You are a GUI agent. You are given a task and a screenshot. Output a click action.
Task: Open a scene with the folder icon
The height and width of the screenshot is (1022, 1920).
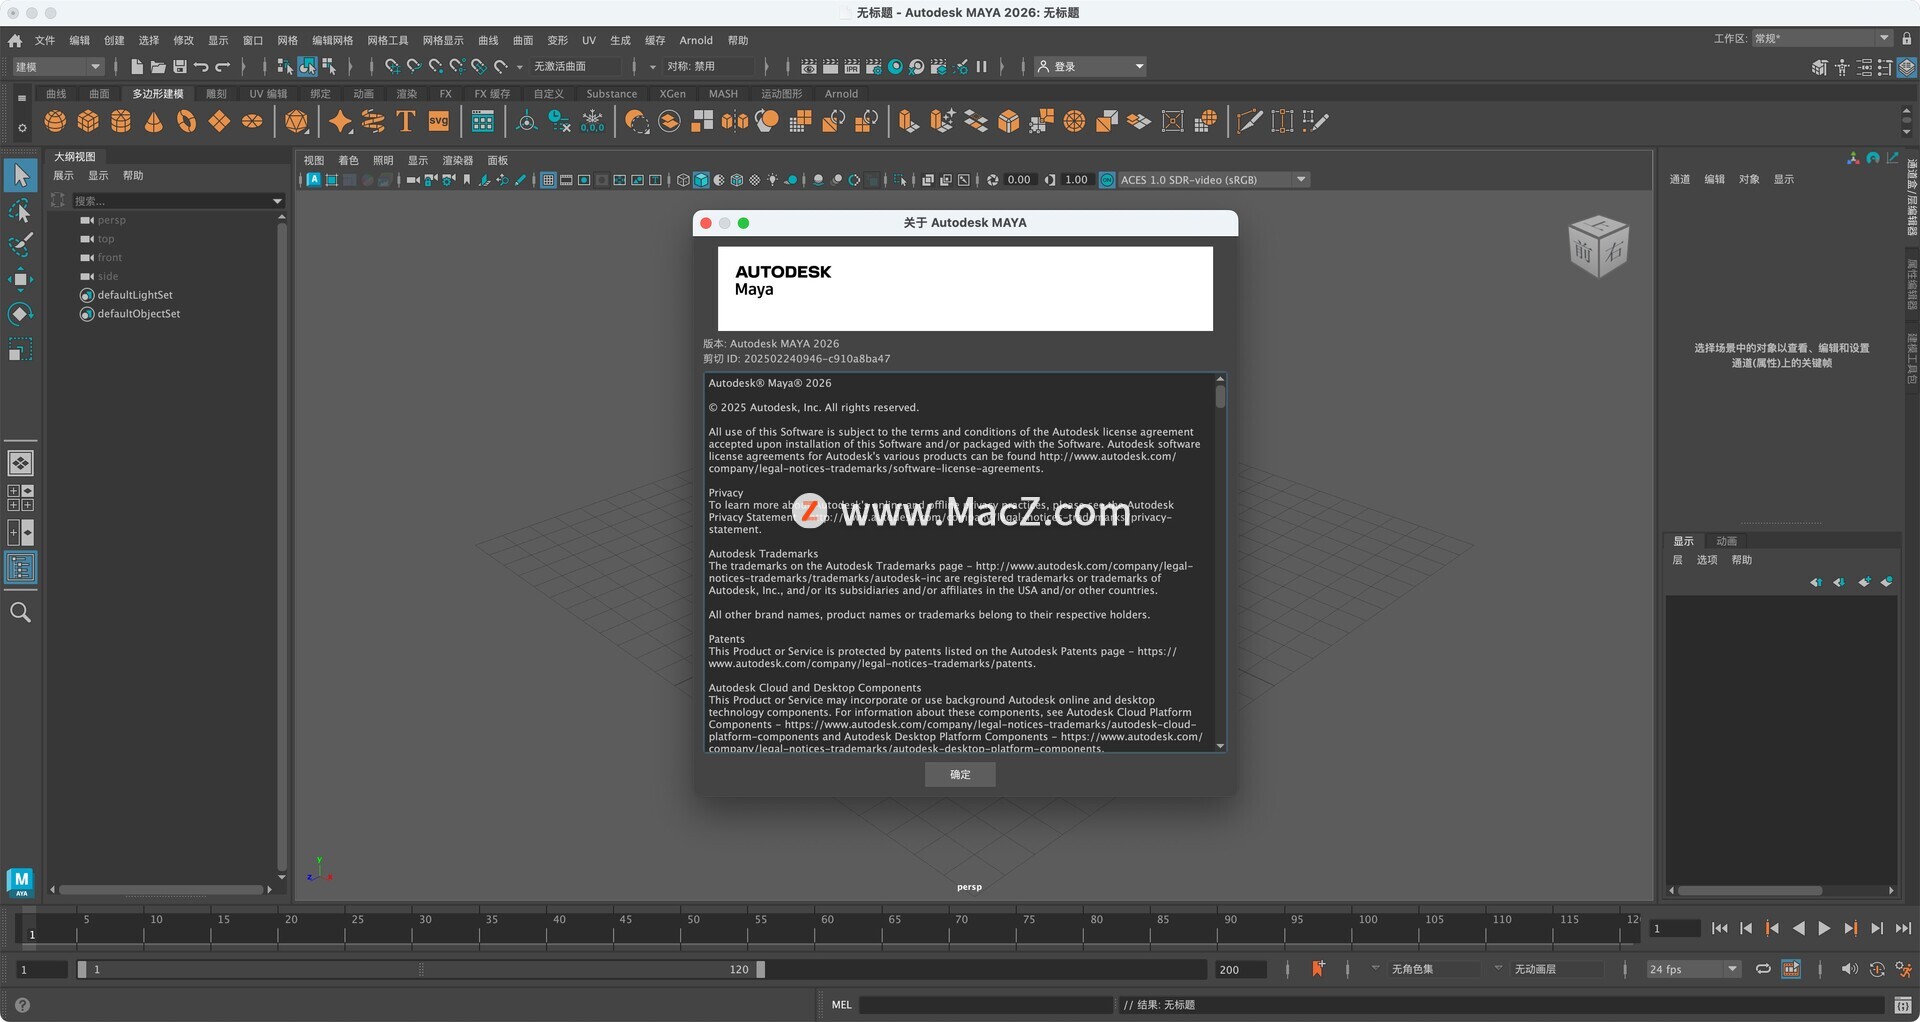[x=158, y=67]
